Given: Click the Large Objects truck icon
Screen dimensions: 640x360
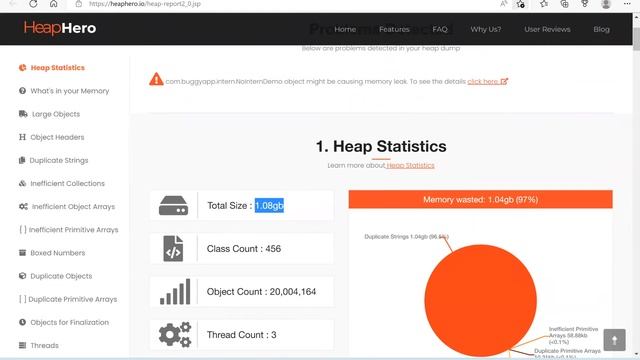Looking at the screenshot, I should click(x=23, y=114).
